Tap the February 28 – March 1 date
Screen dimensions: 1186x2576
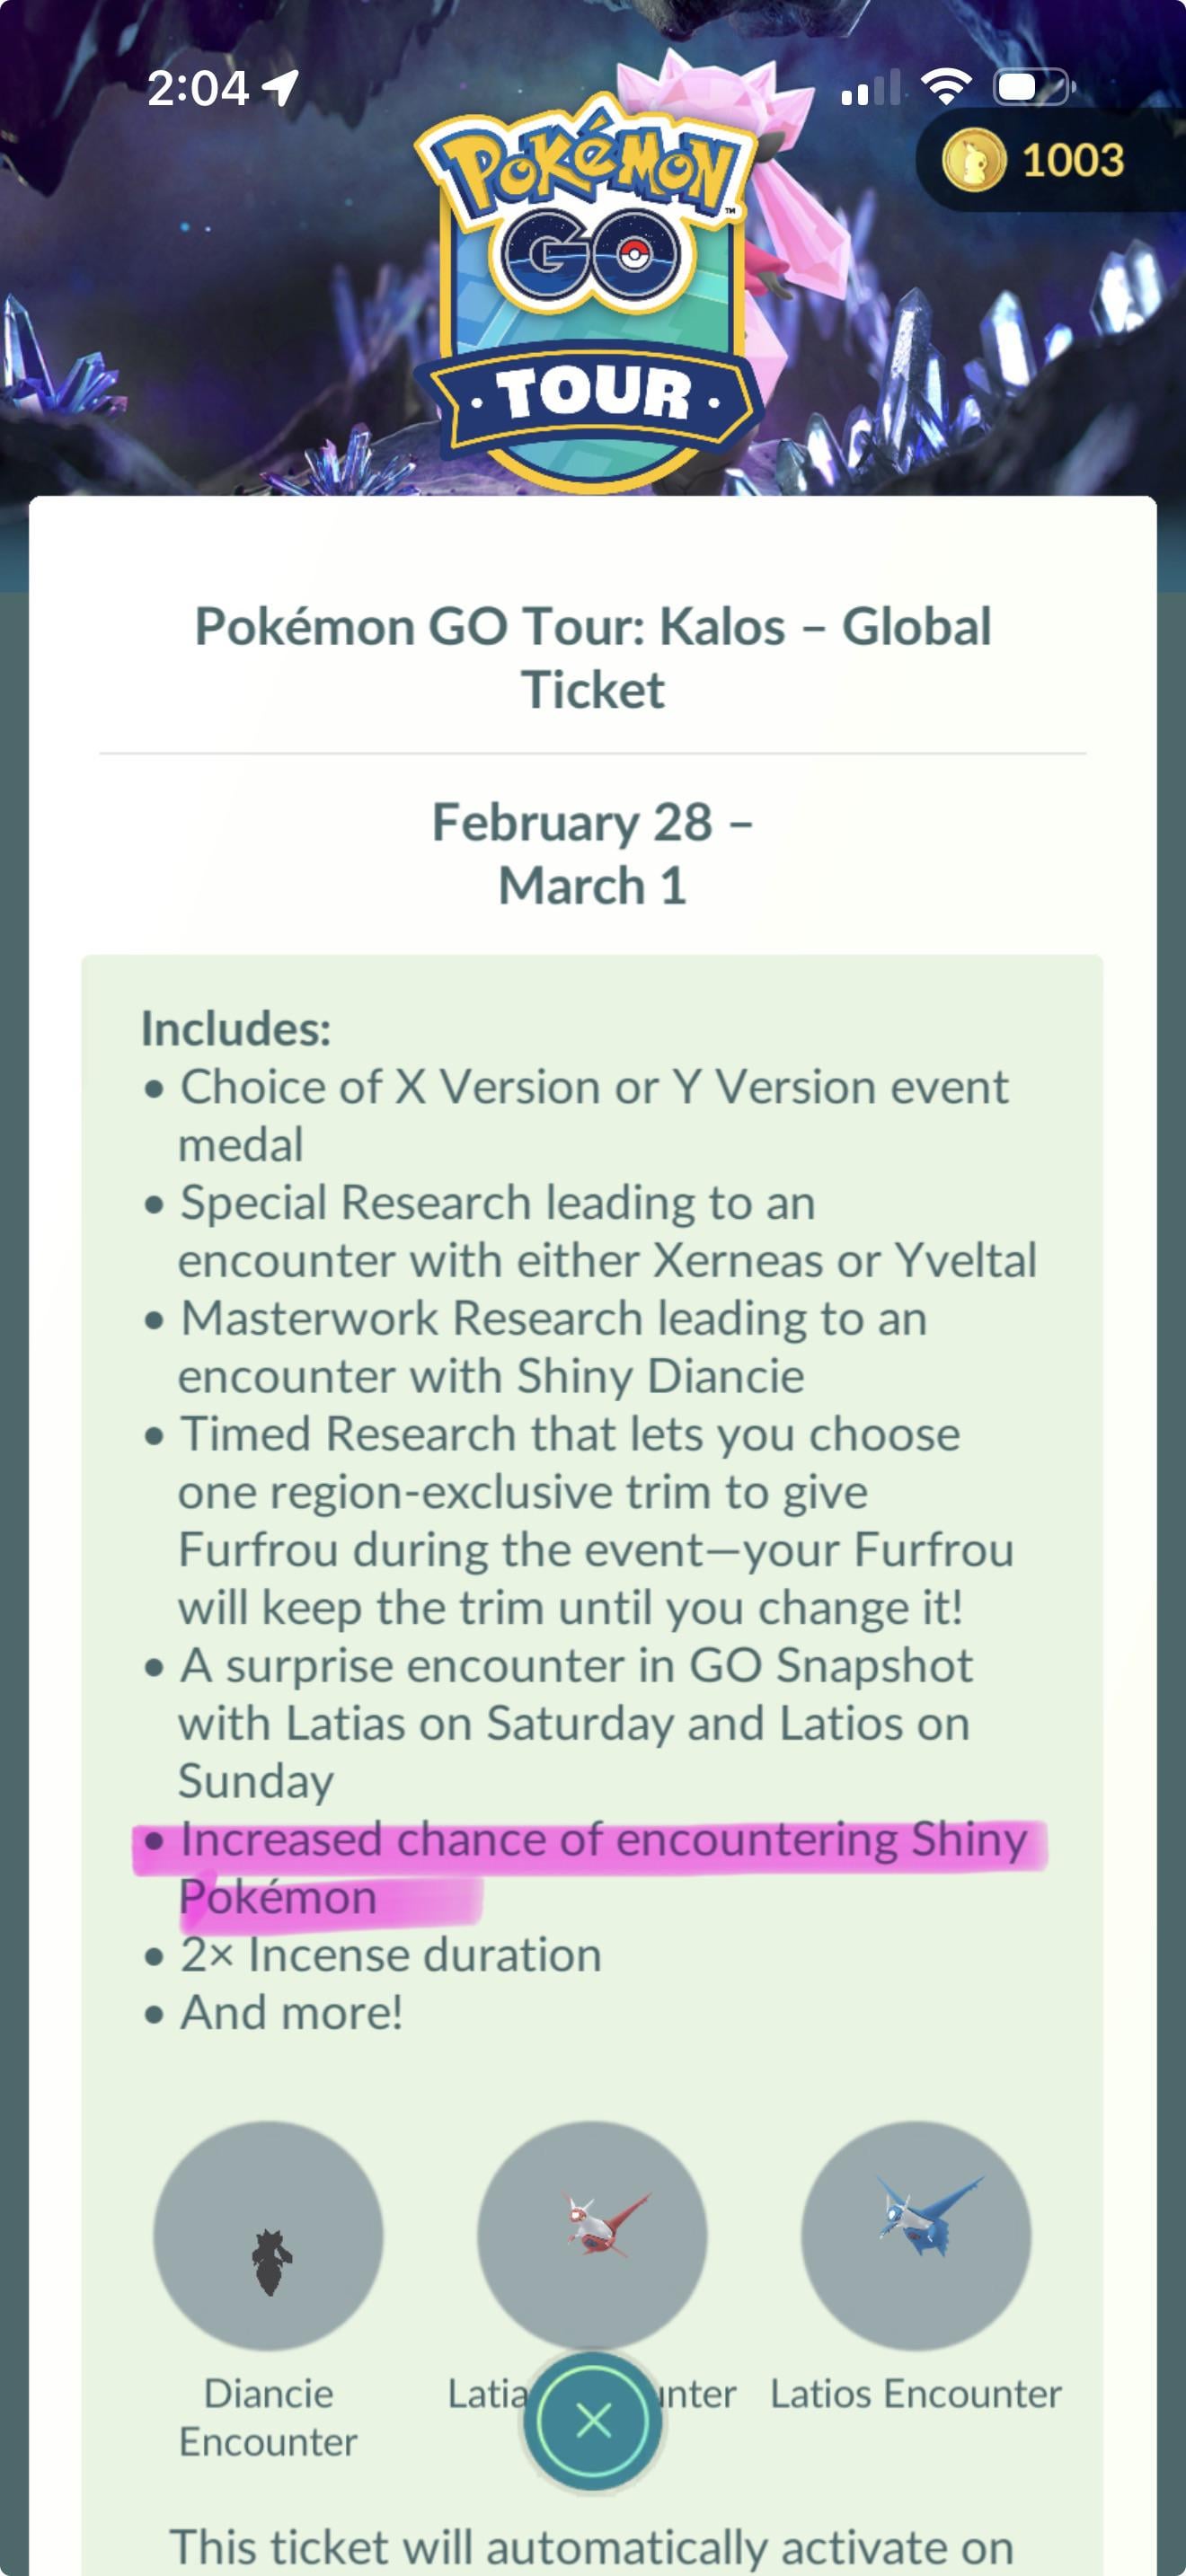point(593,853)
